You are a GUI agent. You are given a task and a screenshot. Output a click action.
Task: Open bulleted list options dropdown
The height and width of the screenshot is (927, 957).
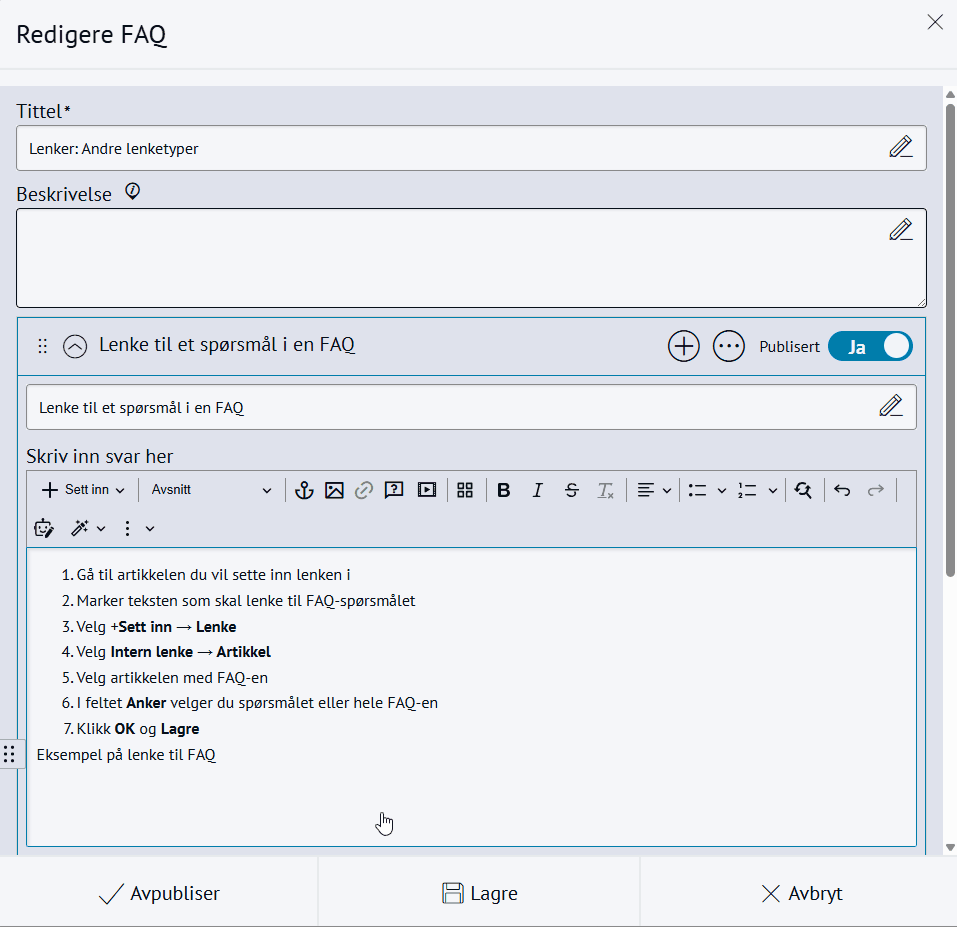(x=722, y=490)
